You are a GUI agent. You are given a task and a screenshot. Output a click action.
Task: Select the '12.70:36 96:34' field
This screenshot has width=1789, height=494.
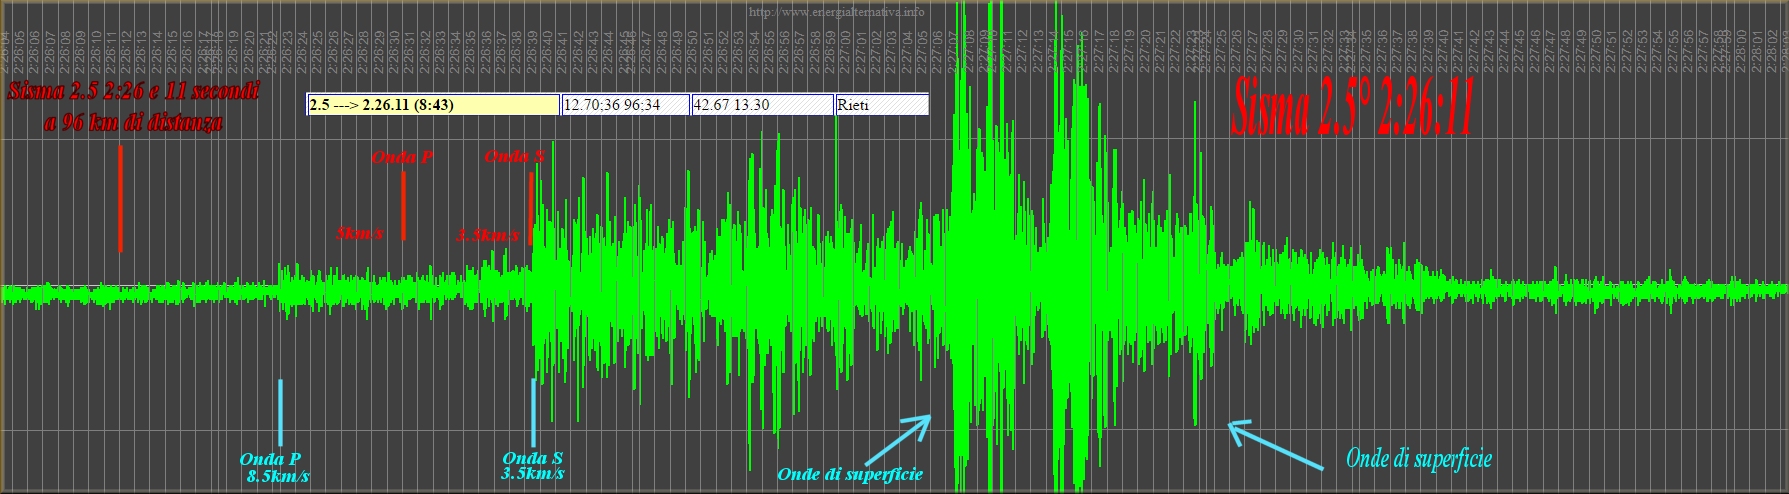[626, 105]
